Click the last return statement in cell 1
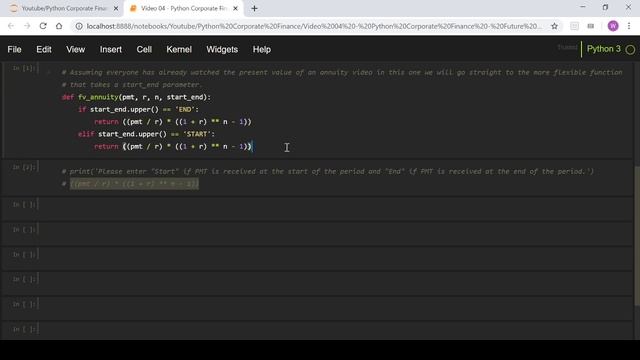 (173, 146)
